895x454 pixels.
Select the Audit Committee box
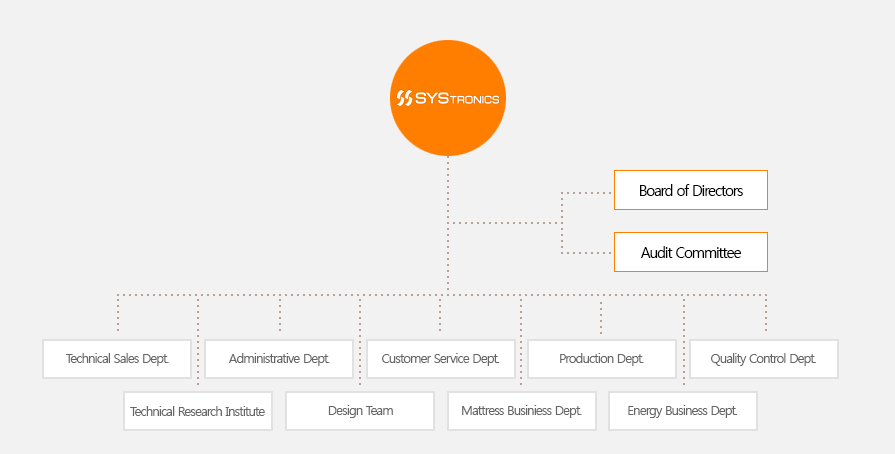point(691,252)
